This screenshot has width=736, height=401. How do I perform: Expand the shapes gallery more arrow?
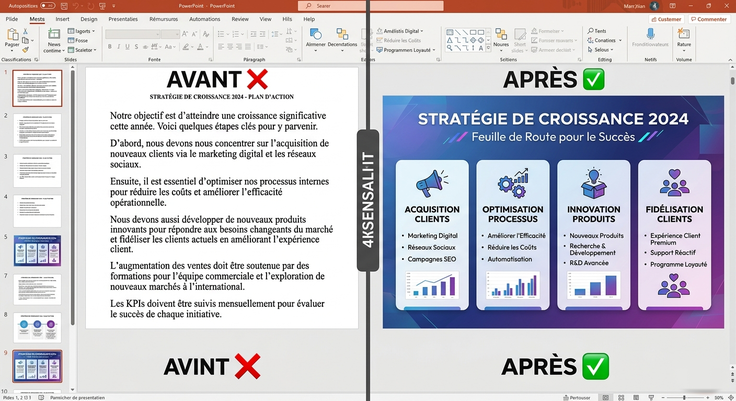(x=489, y=48)
